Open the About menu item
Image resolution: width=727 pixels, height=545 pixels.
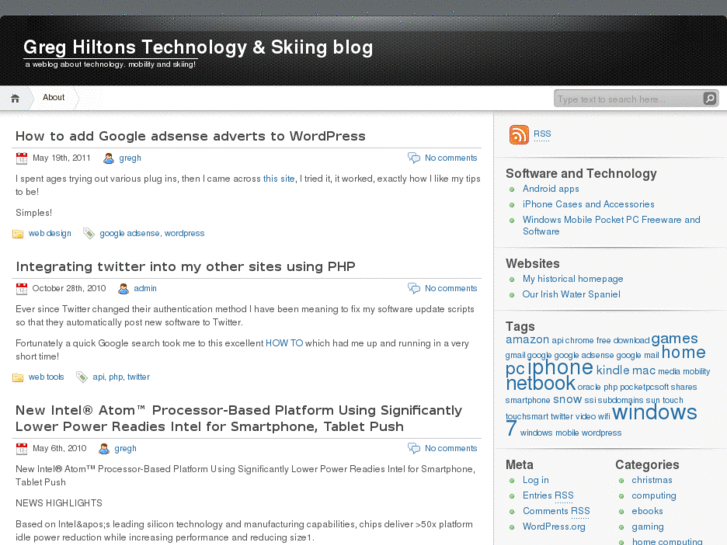[x=53, y=97]
